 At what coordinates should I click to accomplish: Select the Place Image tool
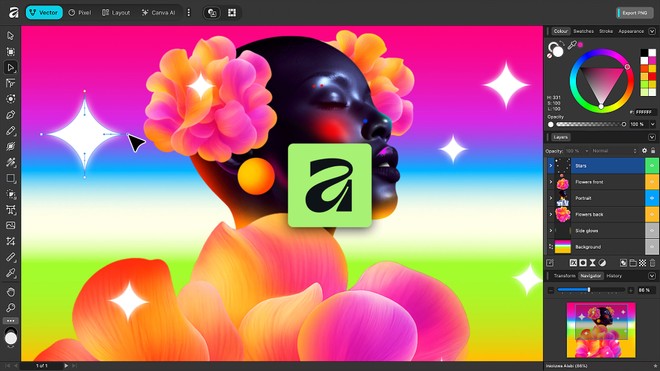11,225
